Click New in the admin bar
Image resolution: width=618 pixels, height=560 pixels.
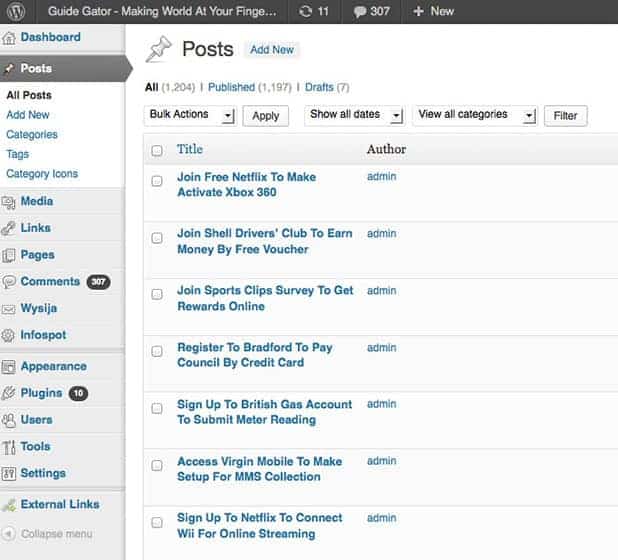pyautogui.click(x=442, y=11)
